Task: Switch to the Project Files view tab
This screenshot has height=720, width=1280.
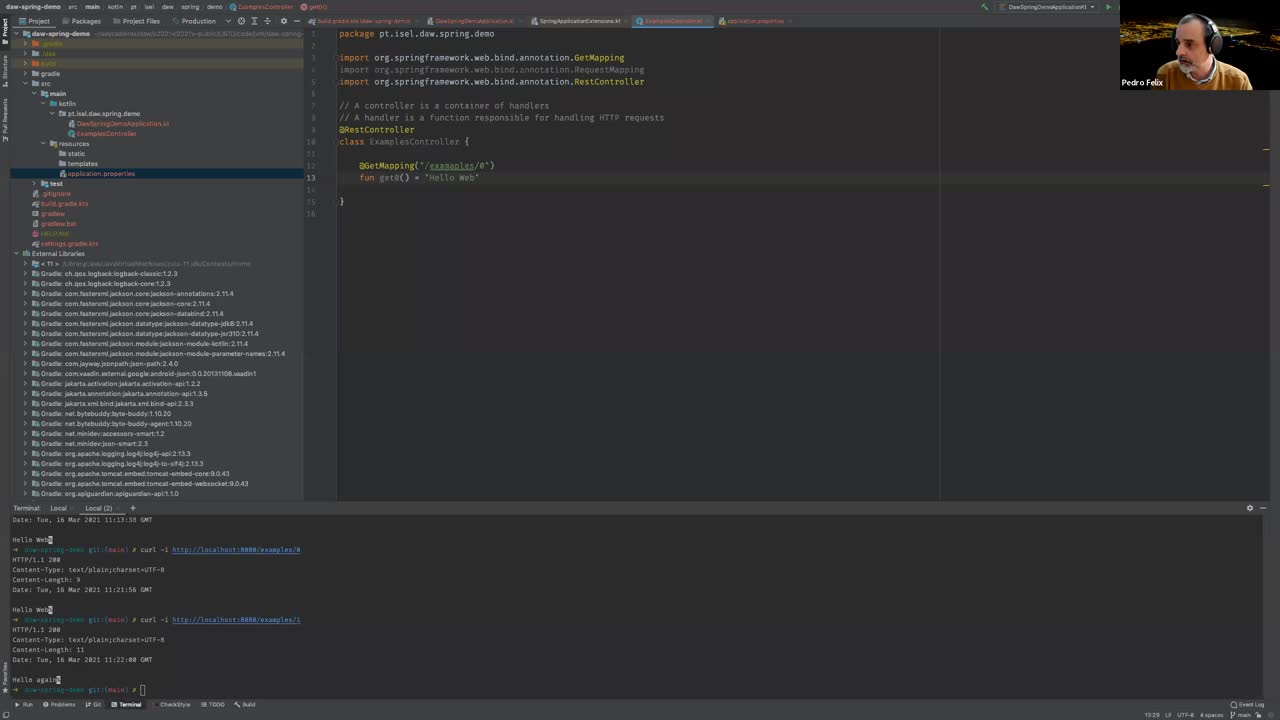Action: (136, 21)
